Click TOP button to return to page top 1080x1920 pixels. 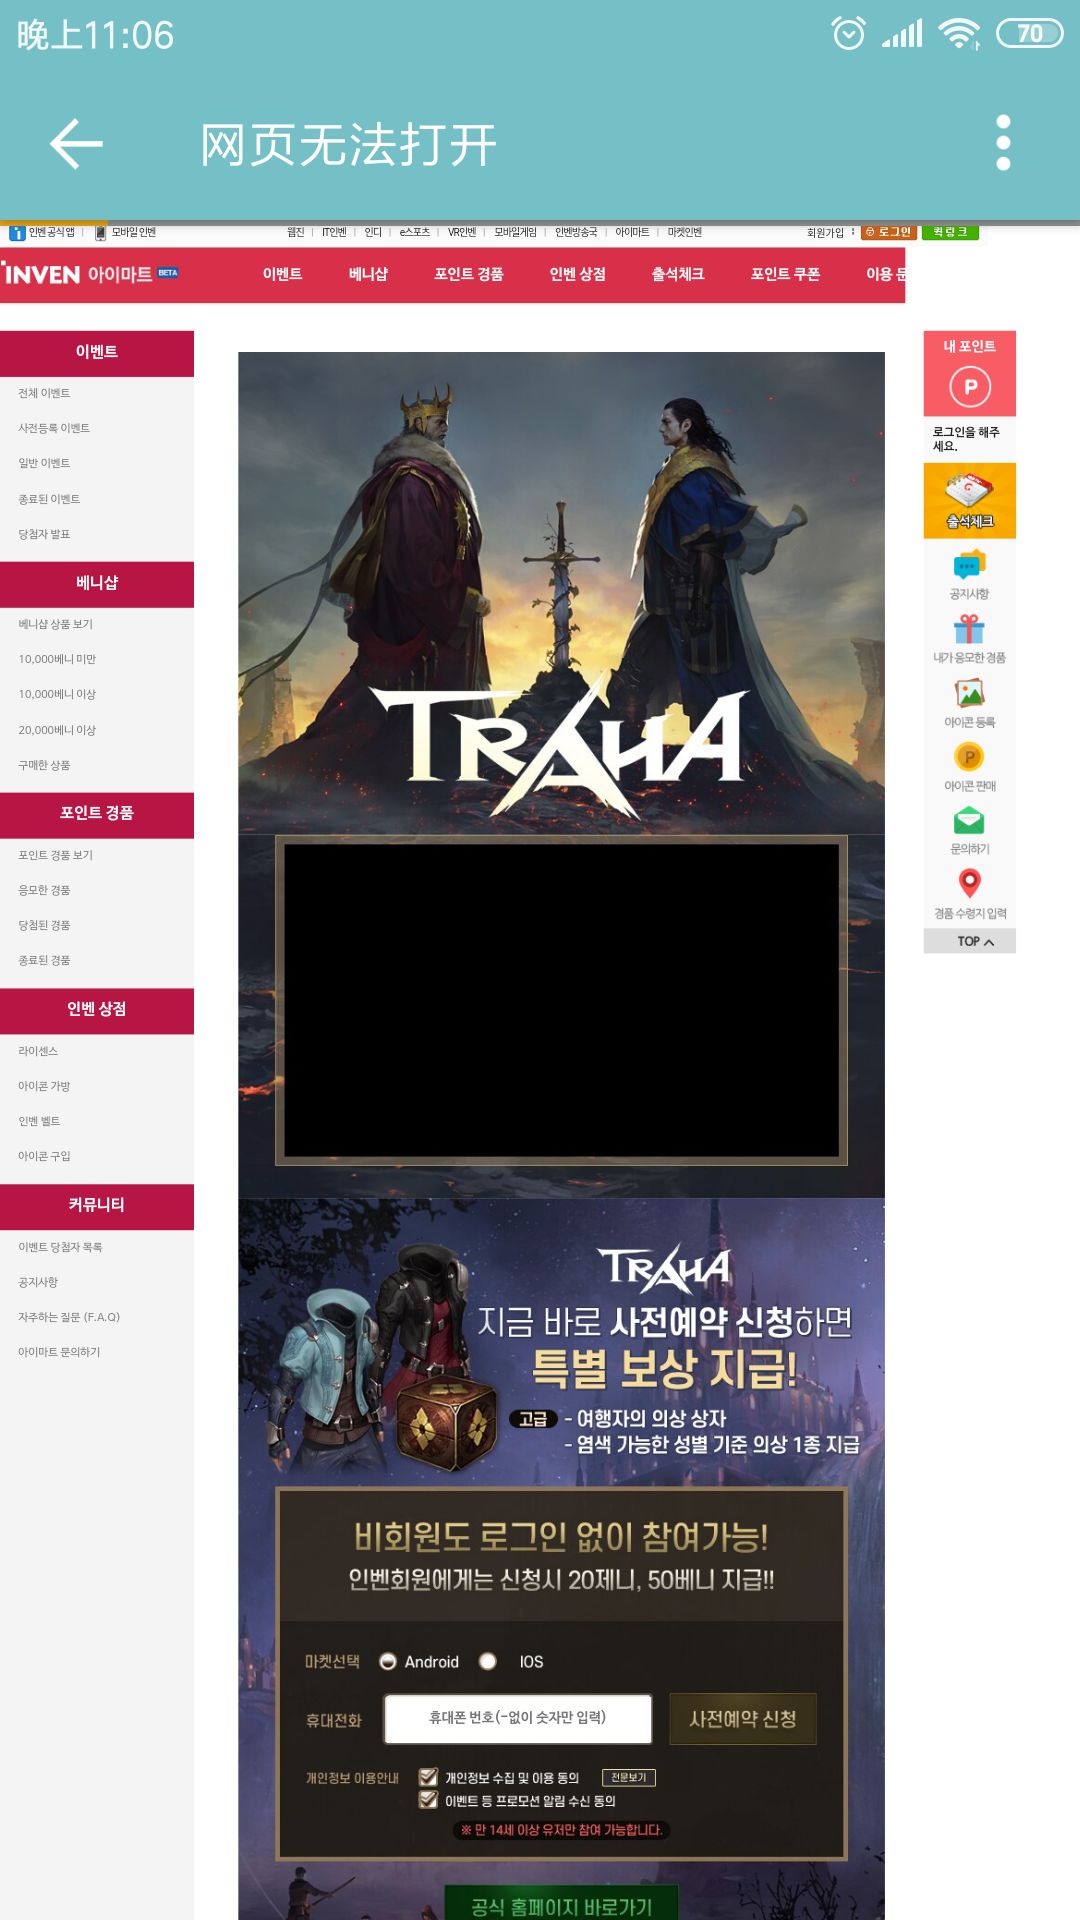970,941
